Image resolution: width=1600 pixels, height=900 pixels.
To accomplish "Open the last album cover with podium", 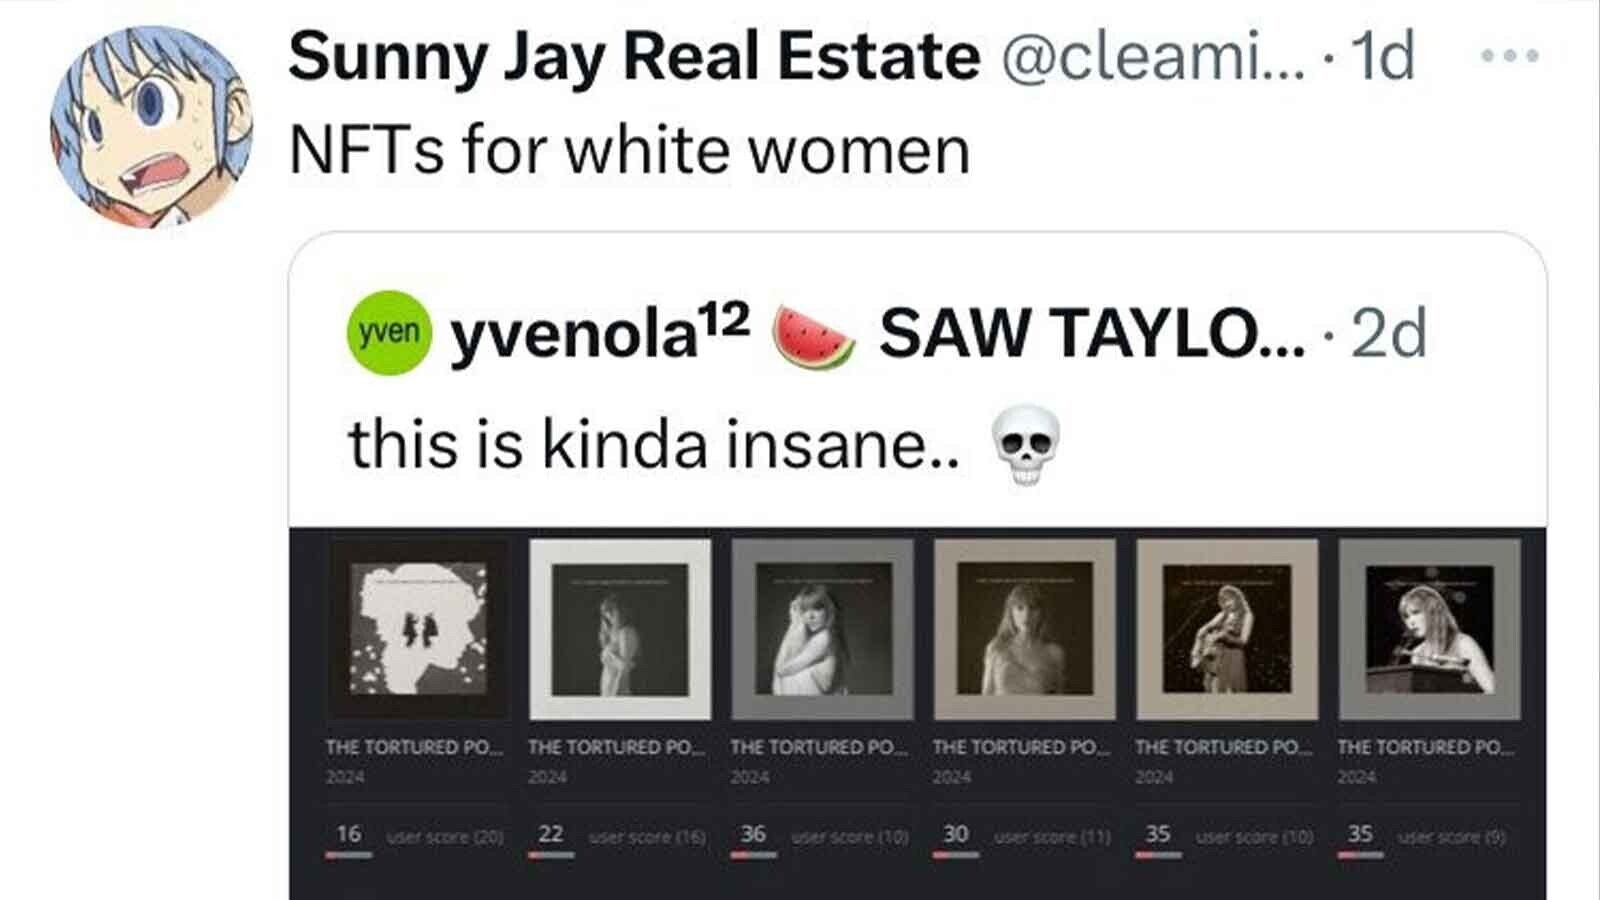I will click(x=1429, y=629).
